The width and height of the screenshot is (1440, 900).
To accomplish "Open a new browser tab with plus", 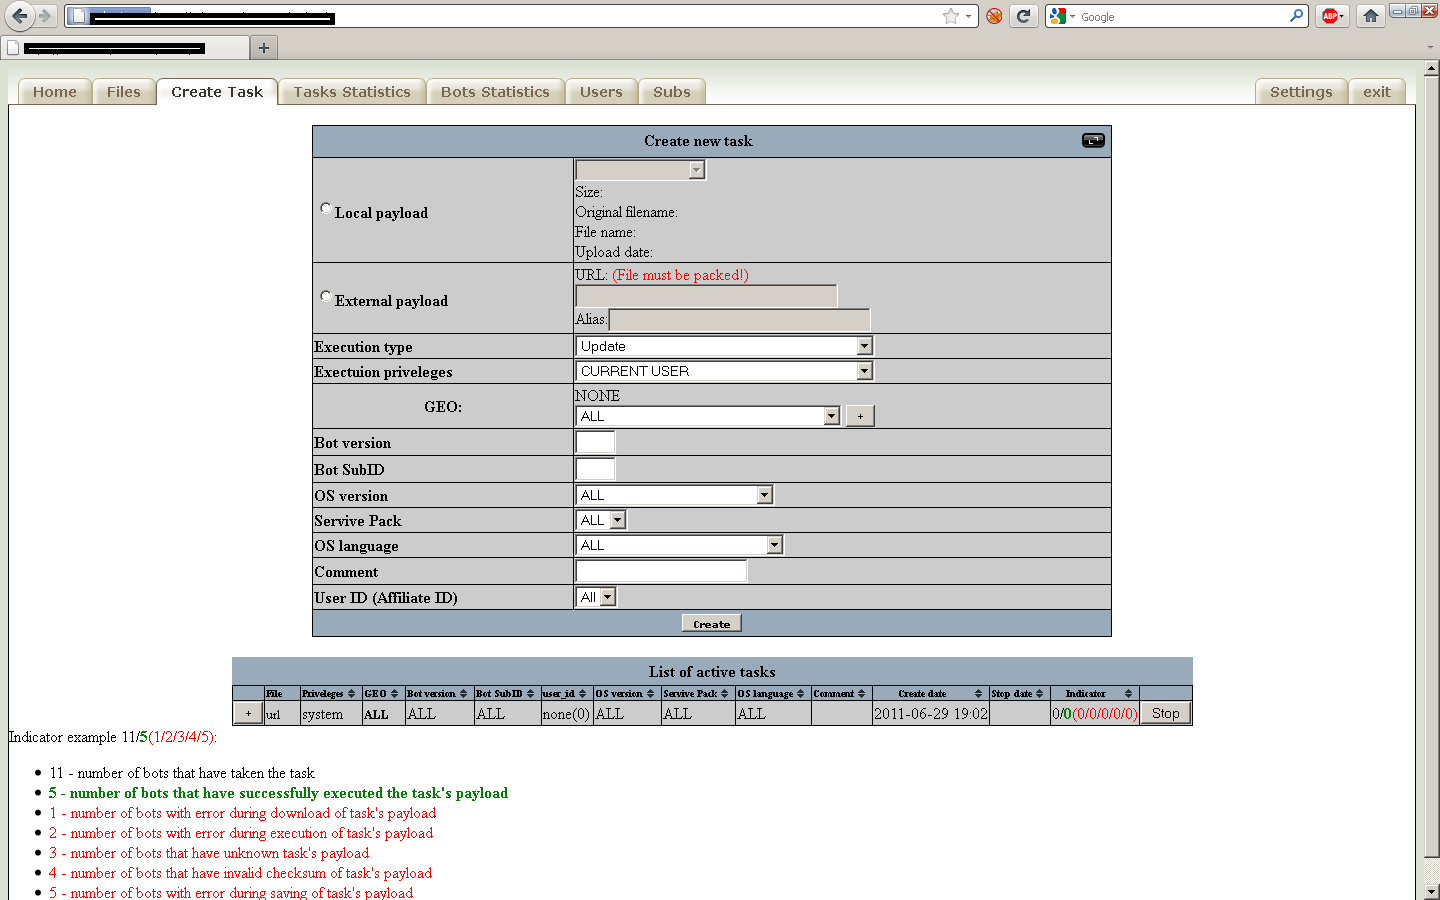I will pyautogui.click(x=264, y=48).
